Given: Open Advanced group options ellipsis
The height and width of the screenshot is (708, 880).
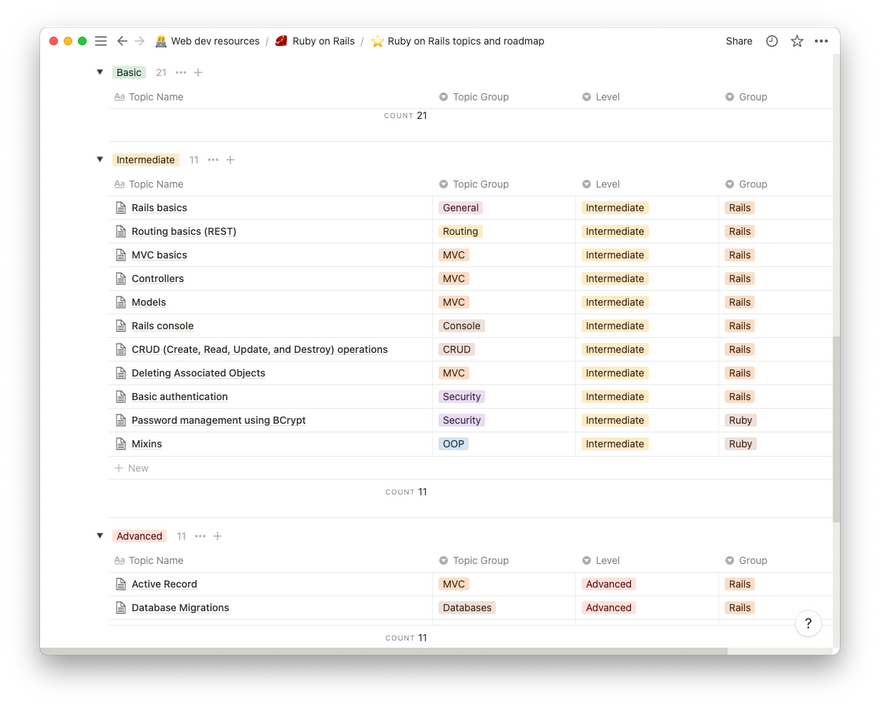Looking at the screenshot, I should tap(200, 536).
